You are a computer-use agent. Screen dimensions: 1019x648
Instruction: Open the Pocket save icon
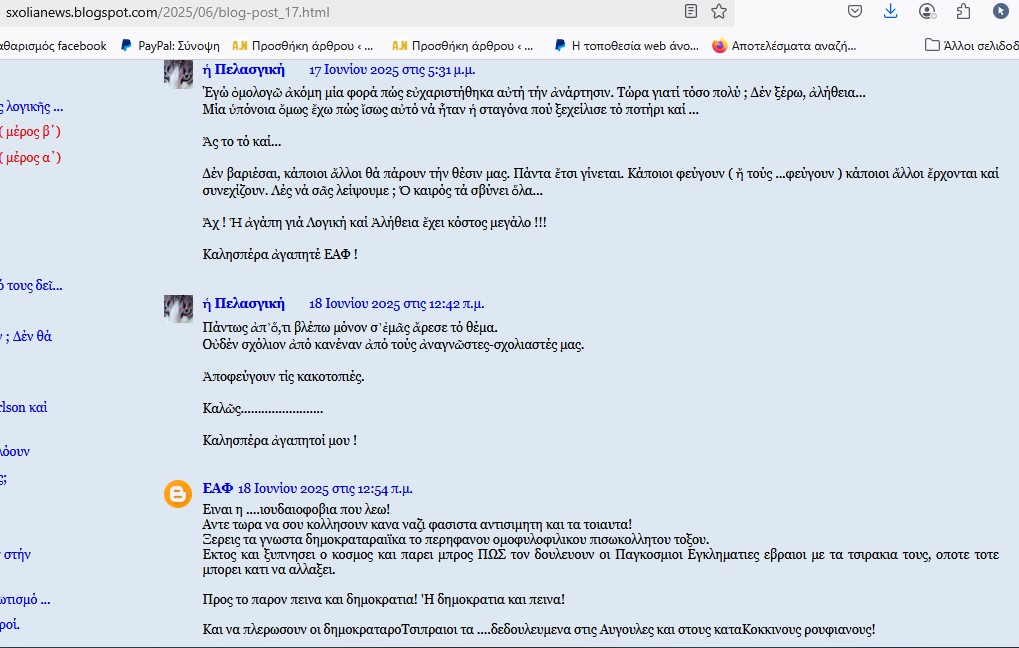(x=855, y=11)
